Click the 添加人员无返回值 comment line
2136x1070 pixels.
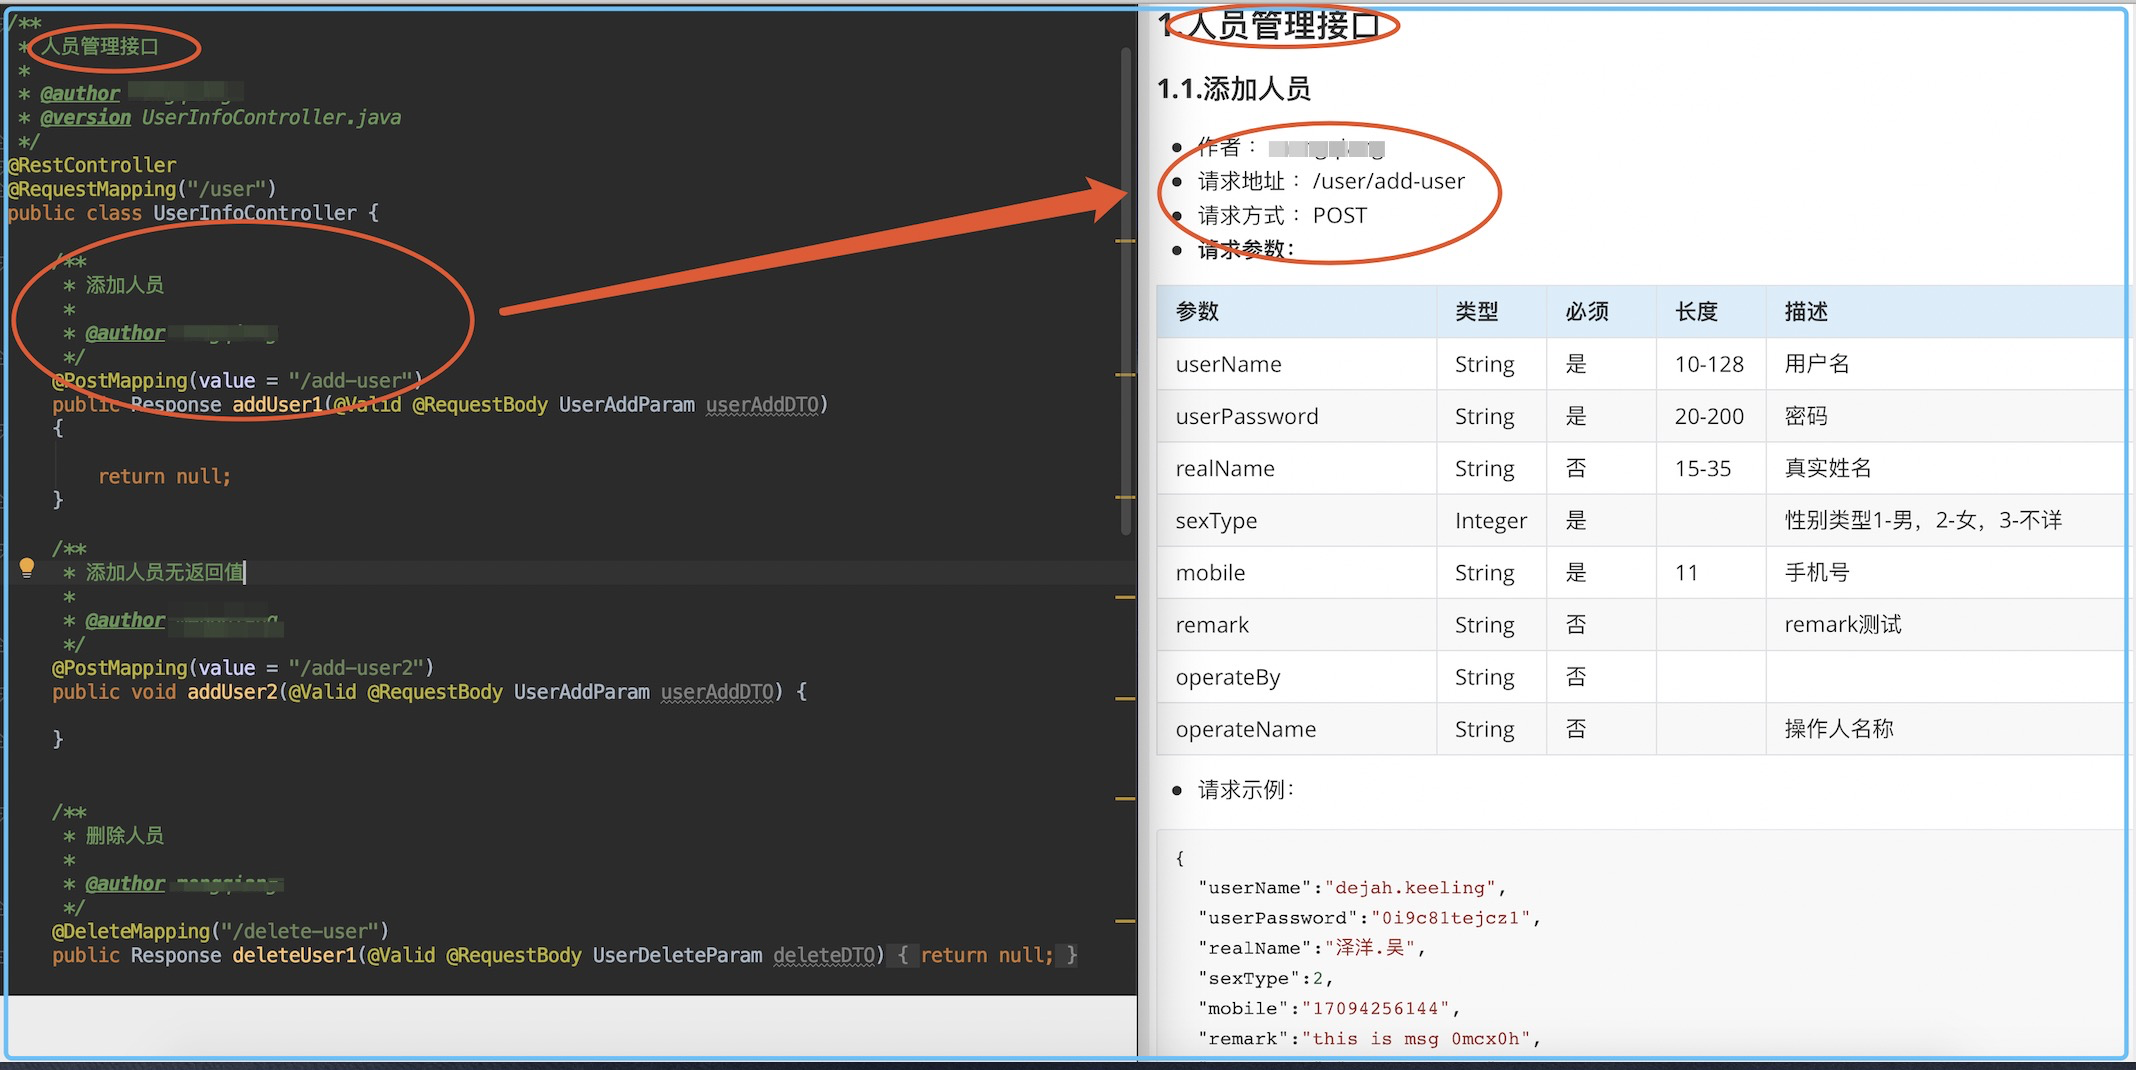click(x=165, y=572)
